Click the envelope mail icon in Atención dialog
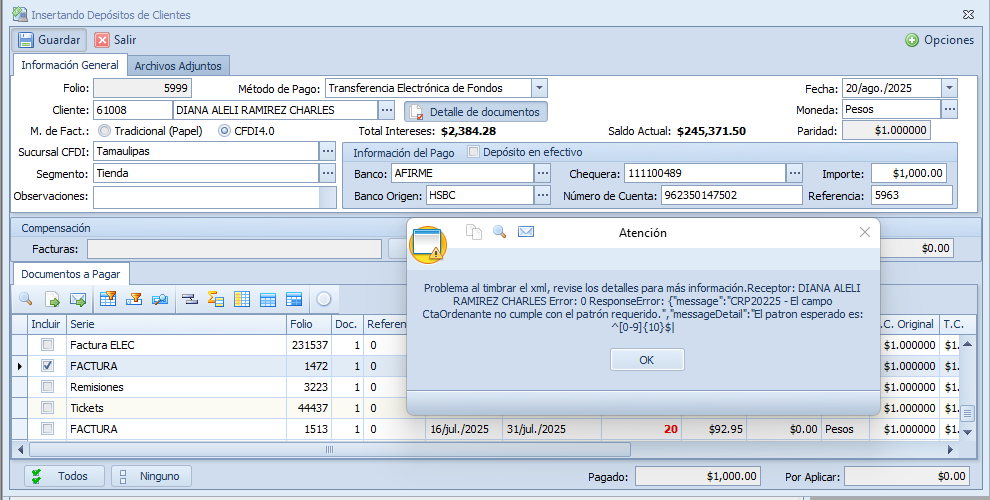This screenshot has width=990, height=500. [526, 232]
